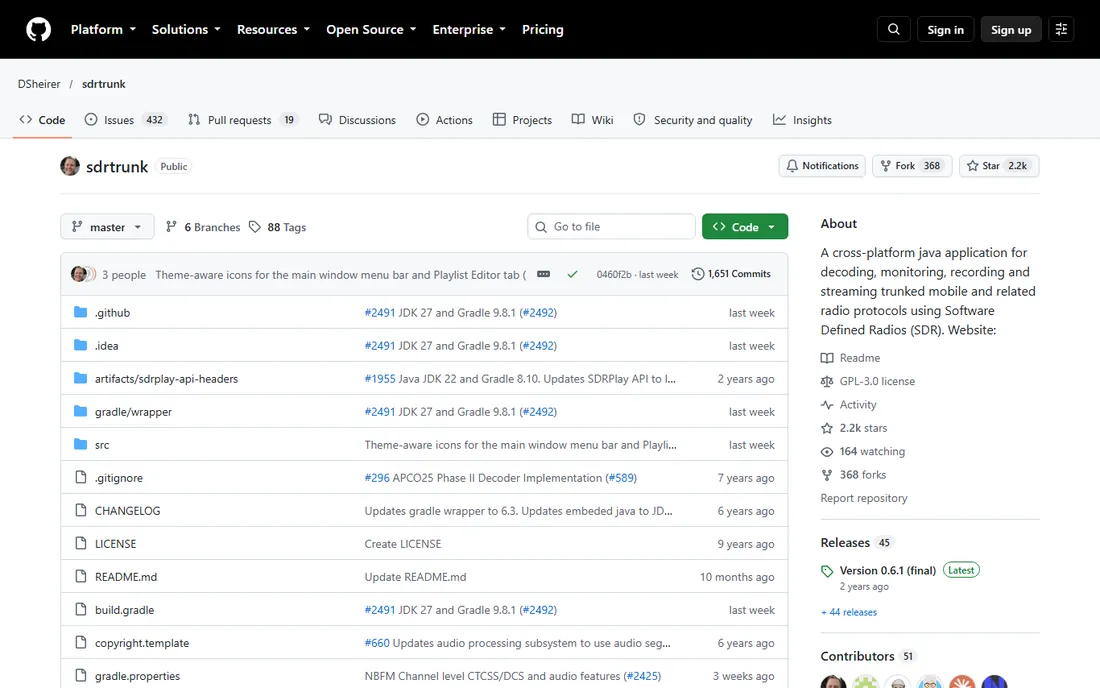Image resolution: width=1100 pixels, height=688 pixels.
Task: Click the Report repository link
Action: [864, 498]
